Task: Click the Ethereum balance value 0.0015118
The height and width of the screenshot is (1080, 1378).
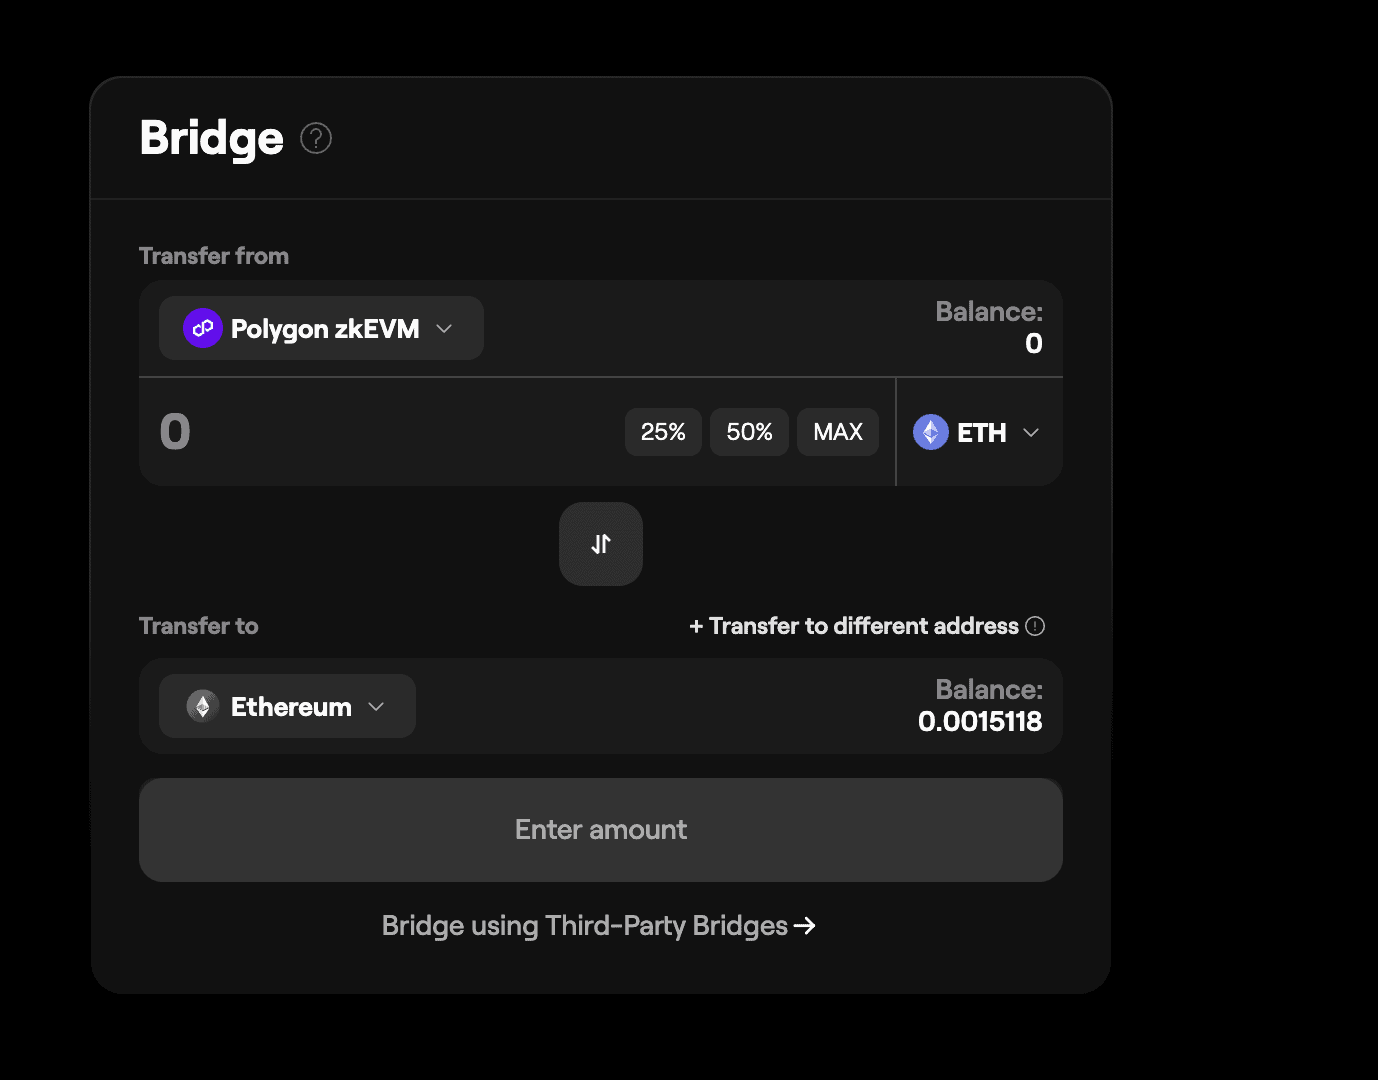Action: [980, 721]
